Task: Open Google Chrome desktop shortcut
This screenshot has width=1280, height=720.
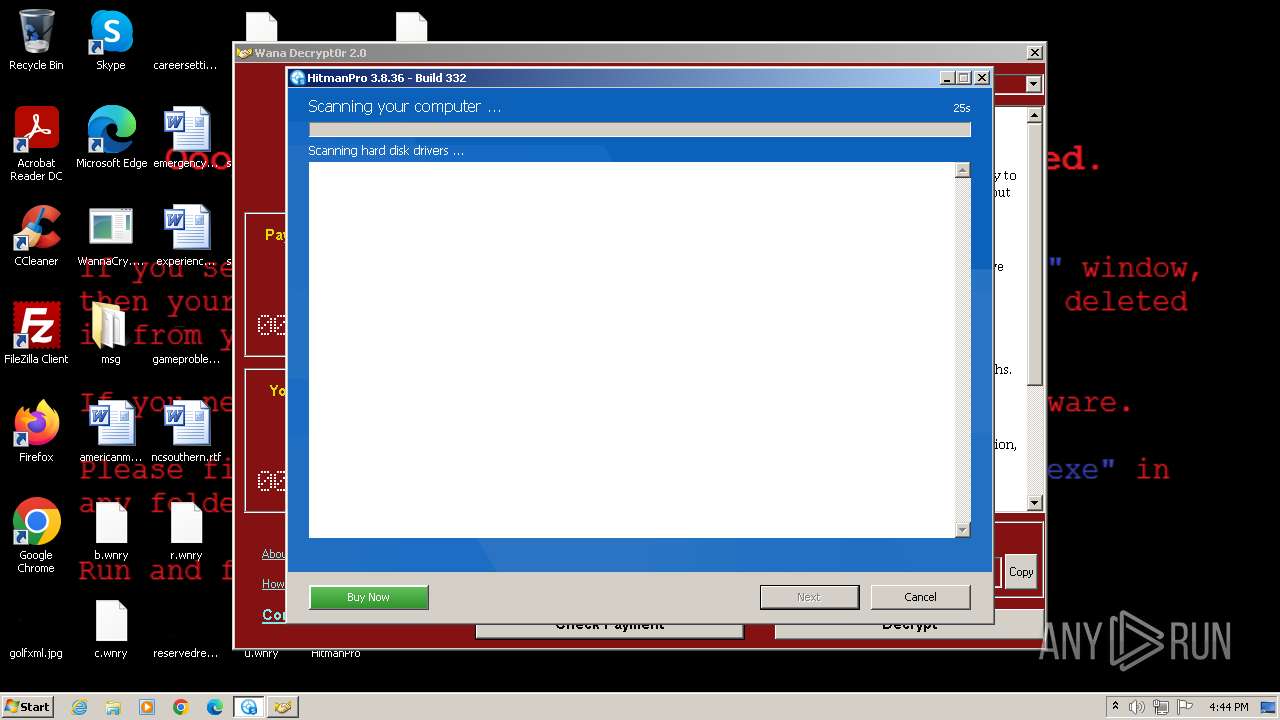Action: tap(36, 536)
